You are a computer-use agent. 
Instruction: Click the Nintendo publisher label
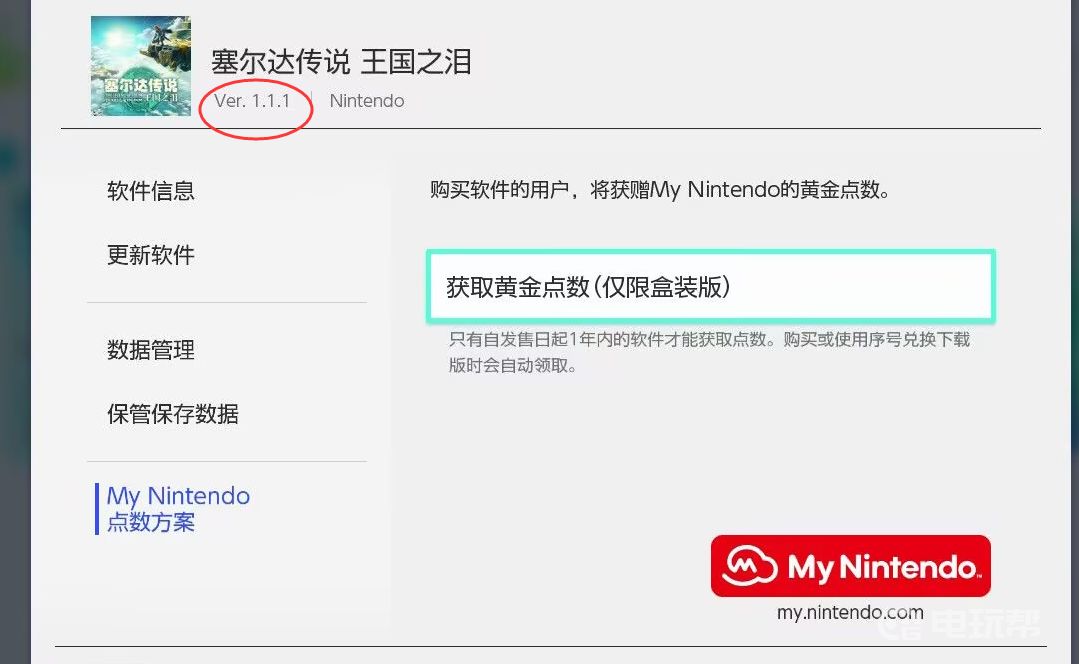pyautogui.click(x=367, y=100)
